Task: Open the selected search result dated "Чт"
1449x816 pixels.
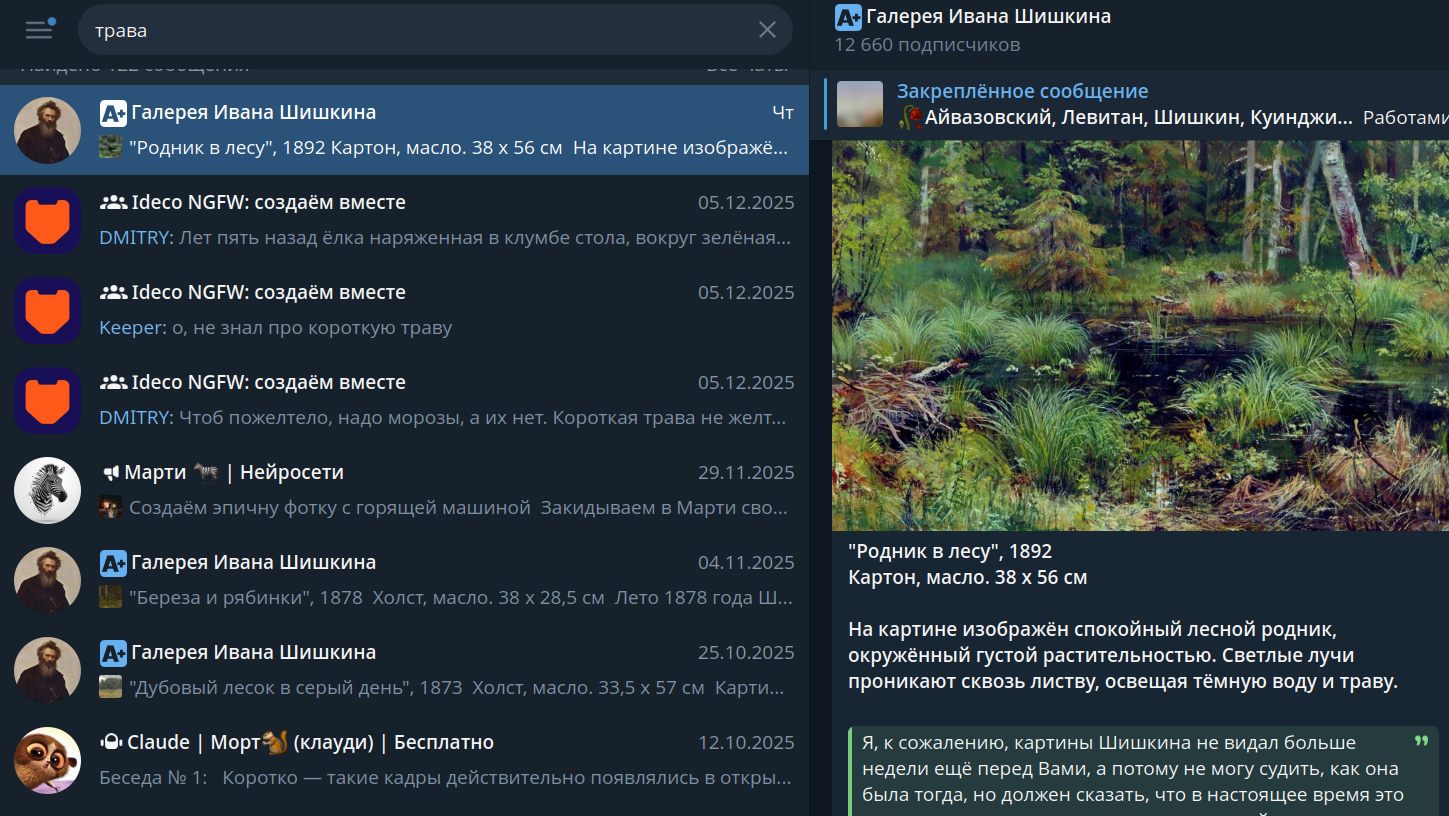Action: (x=404, y=130)
